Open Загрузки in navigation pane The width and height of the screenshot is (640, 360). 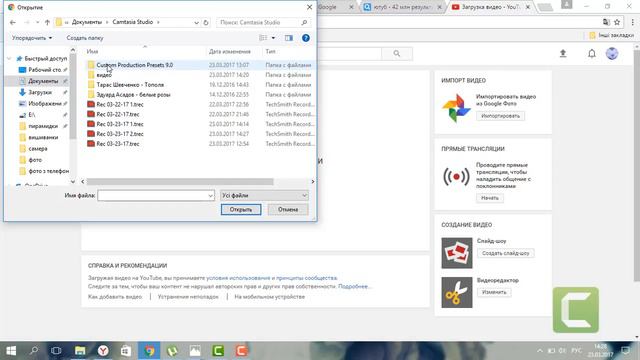click(40, 93)
